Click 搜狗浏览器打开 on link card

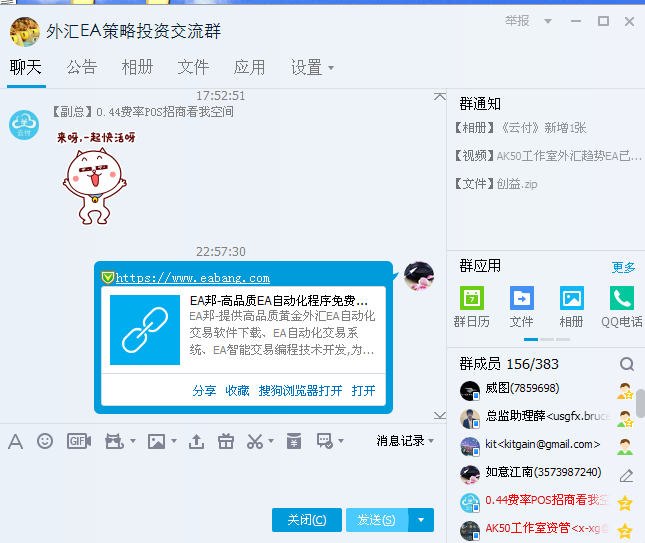coord(300,390)
